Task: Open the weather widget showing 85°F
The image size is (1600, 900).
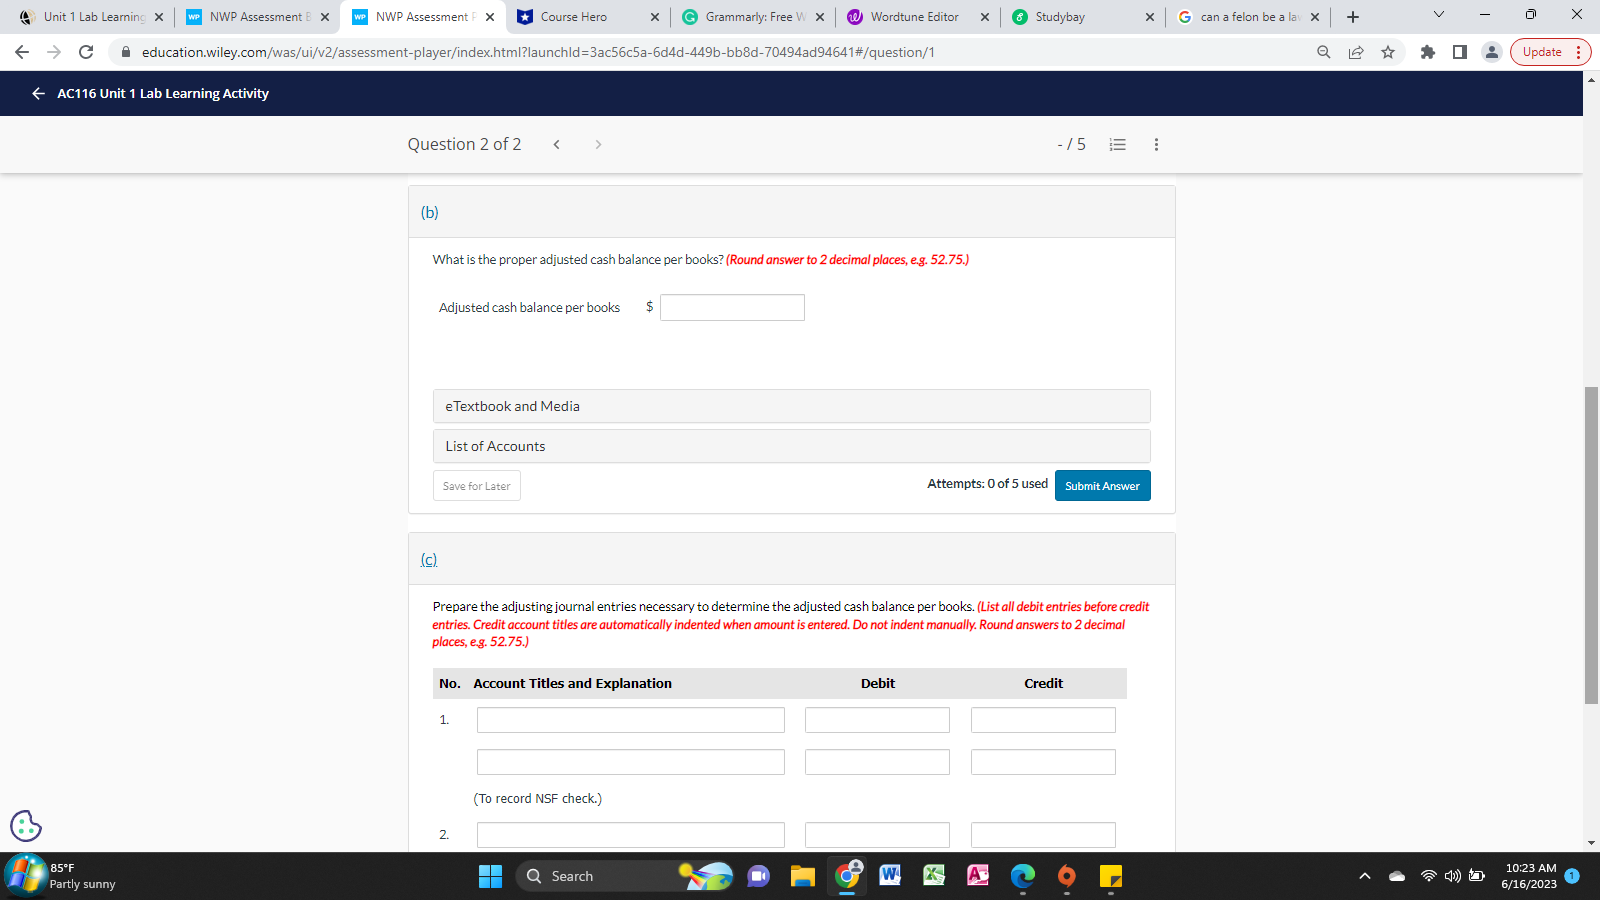Action: (x=62, y=876)
